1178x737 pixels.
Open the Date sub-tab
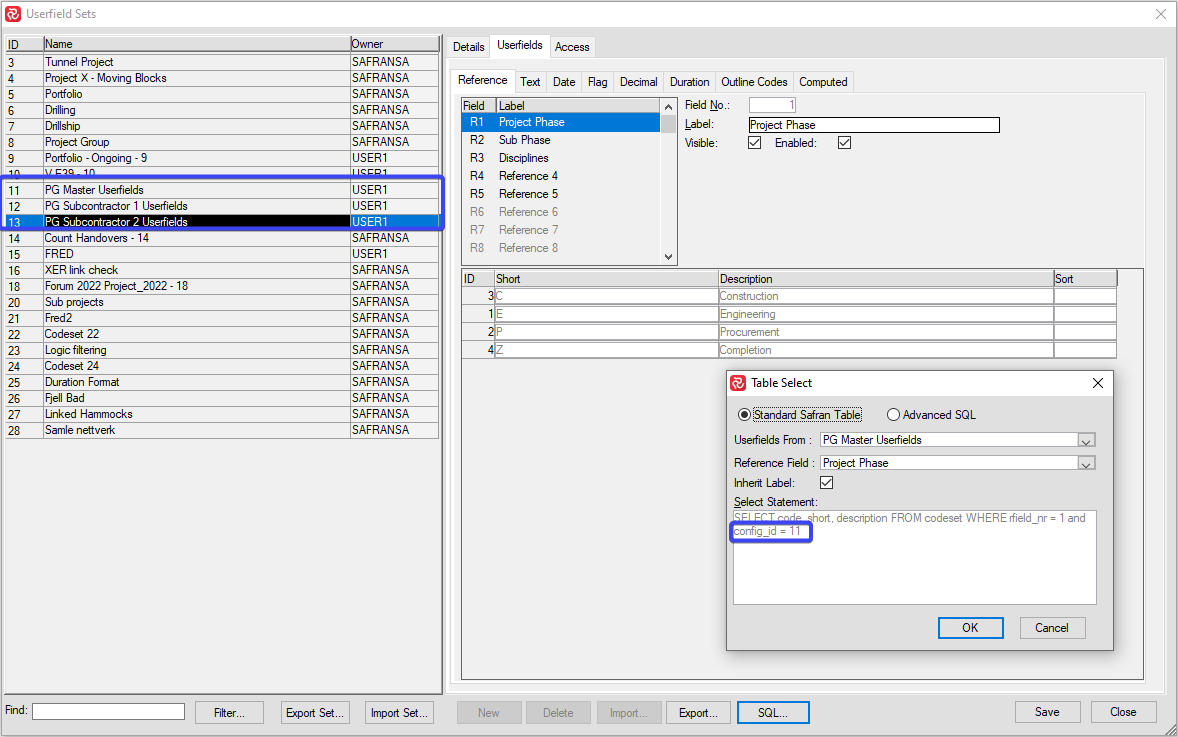tap(564, 82)
